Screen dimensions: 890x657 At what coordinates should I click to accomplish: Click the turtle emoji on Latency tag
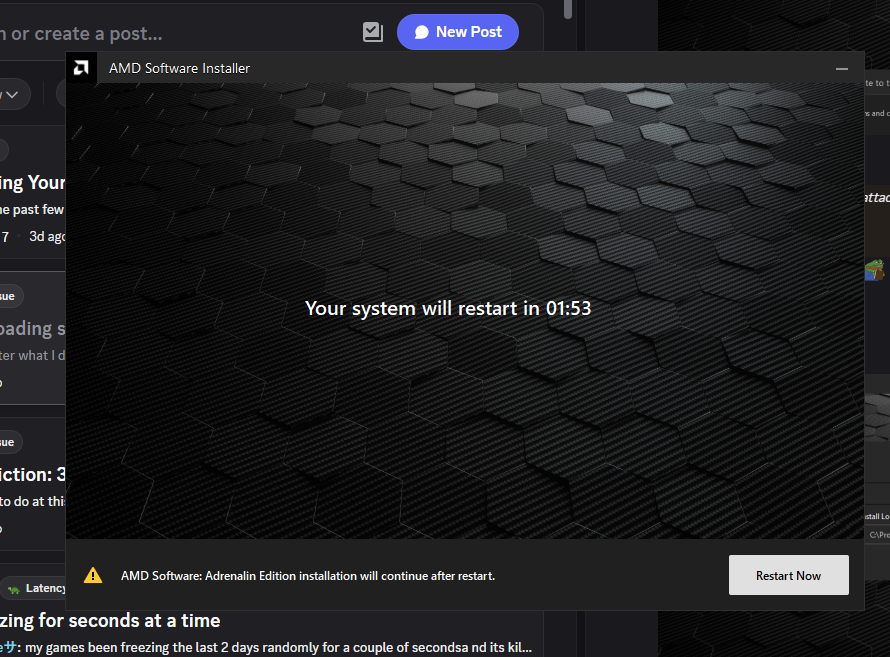[x=14, y=589]
